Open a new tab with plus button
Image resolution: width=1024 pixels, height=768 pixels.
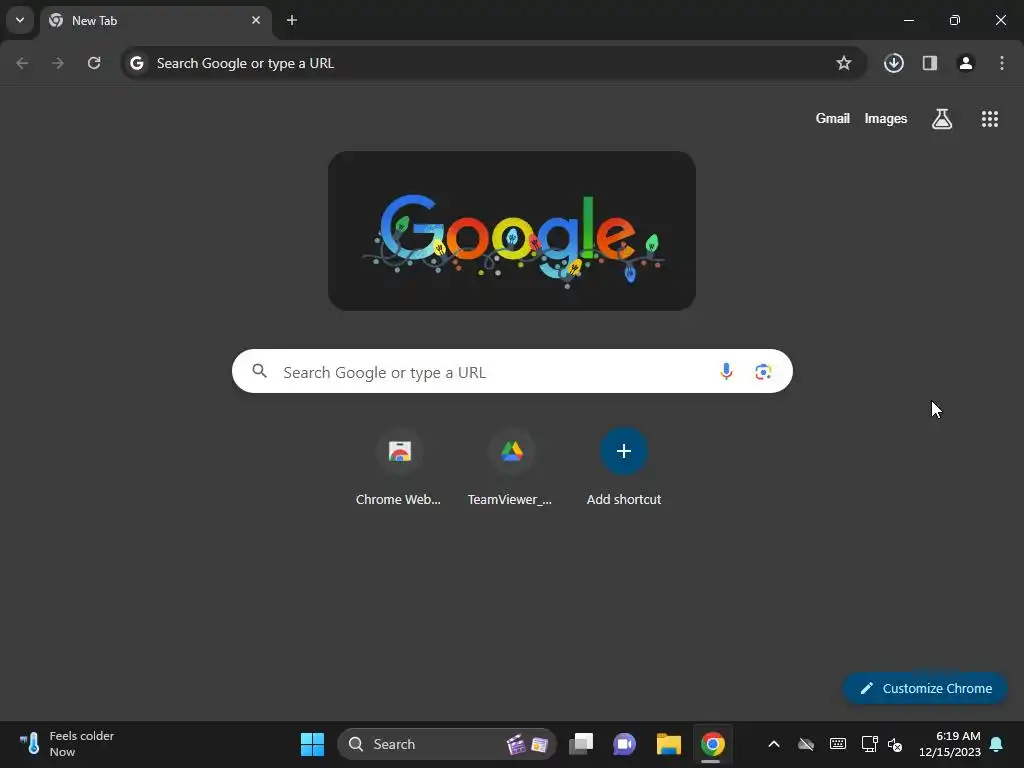tap(292, 20)
